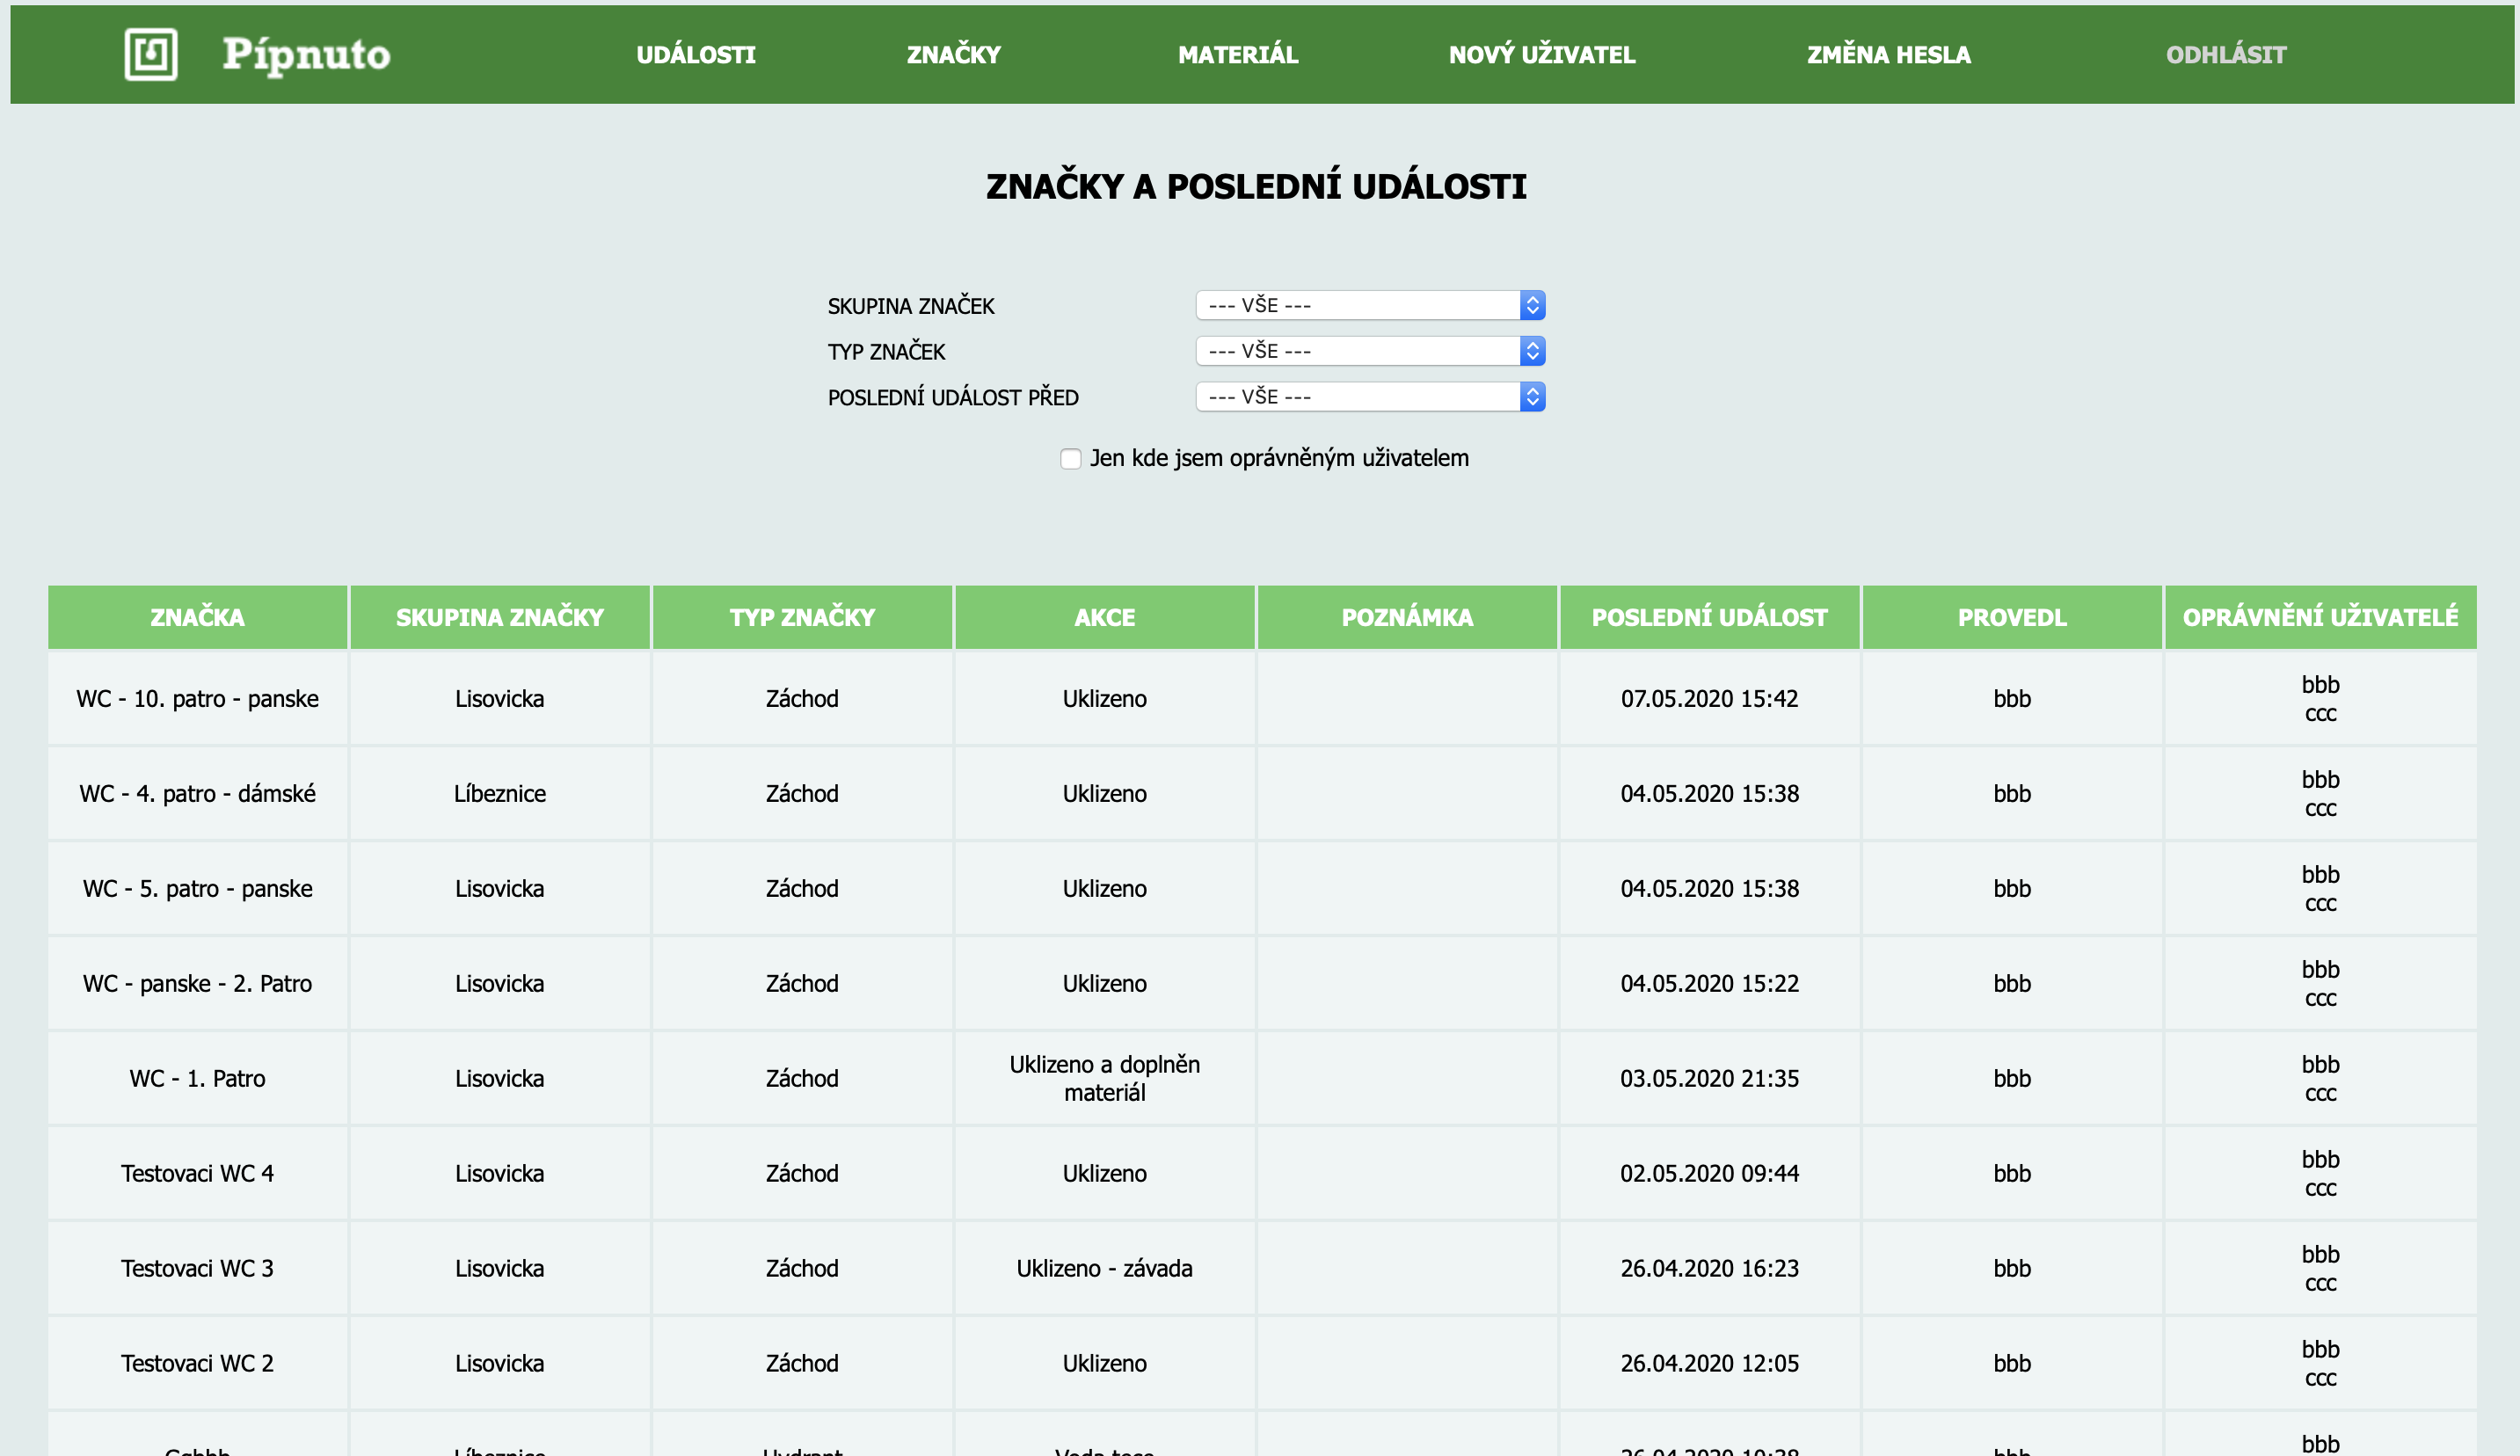Click the Uklizeno - závada action cell
Viewport: 2520px width, 1456px height.
[x=1104, y=1268]
